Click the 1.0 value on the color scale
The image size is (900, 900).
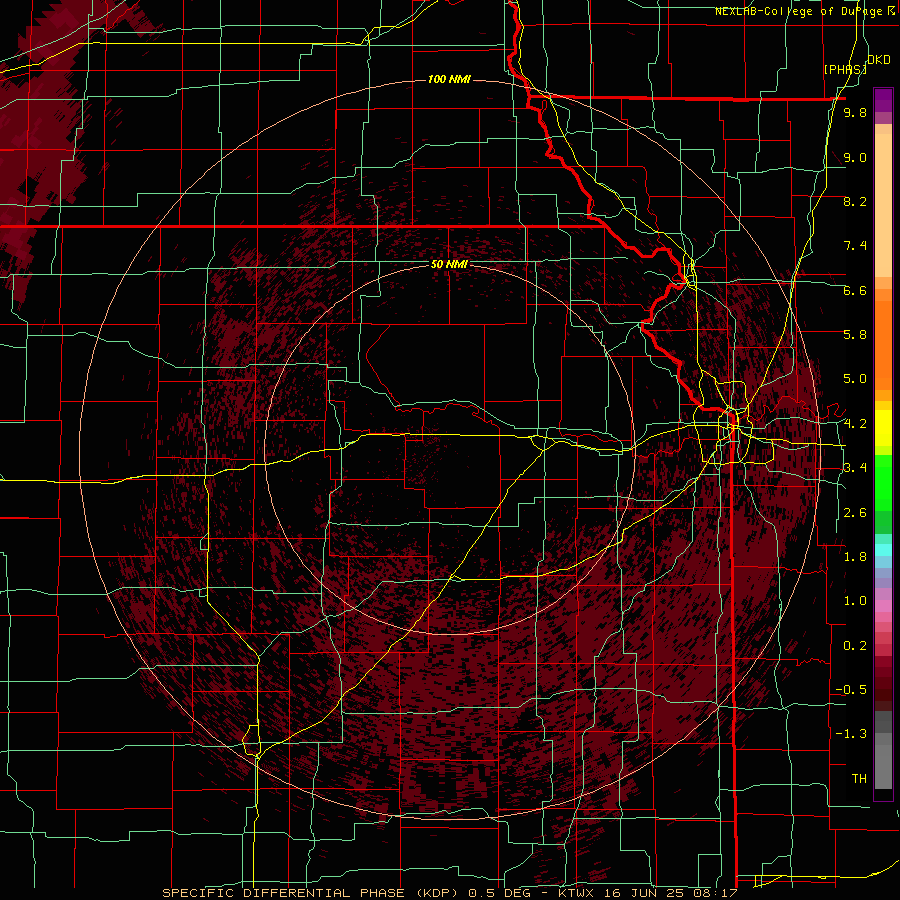855,601
